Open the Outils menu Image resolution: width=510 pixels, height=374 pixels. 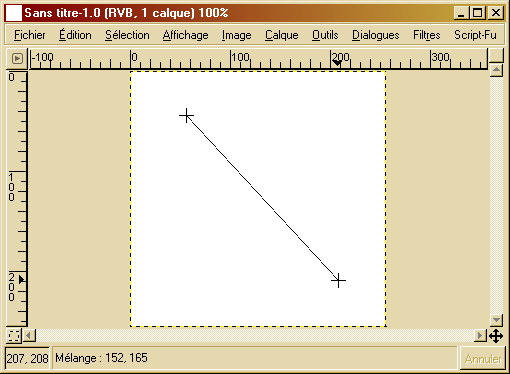pos(325,35)
